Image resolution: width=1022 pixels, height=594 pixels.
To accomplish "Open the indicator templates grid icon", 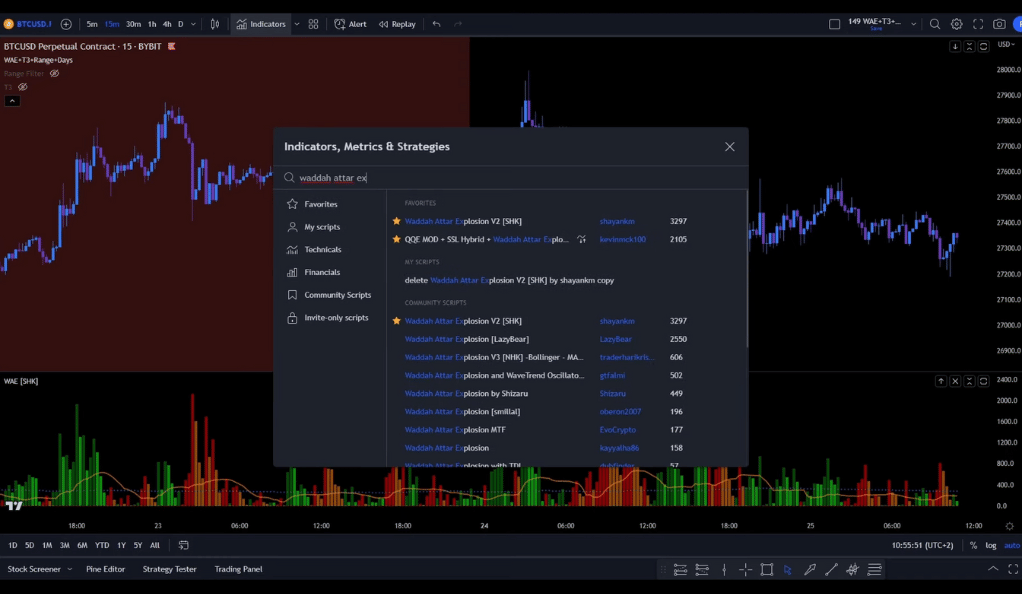I will coord(314,24).
